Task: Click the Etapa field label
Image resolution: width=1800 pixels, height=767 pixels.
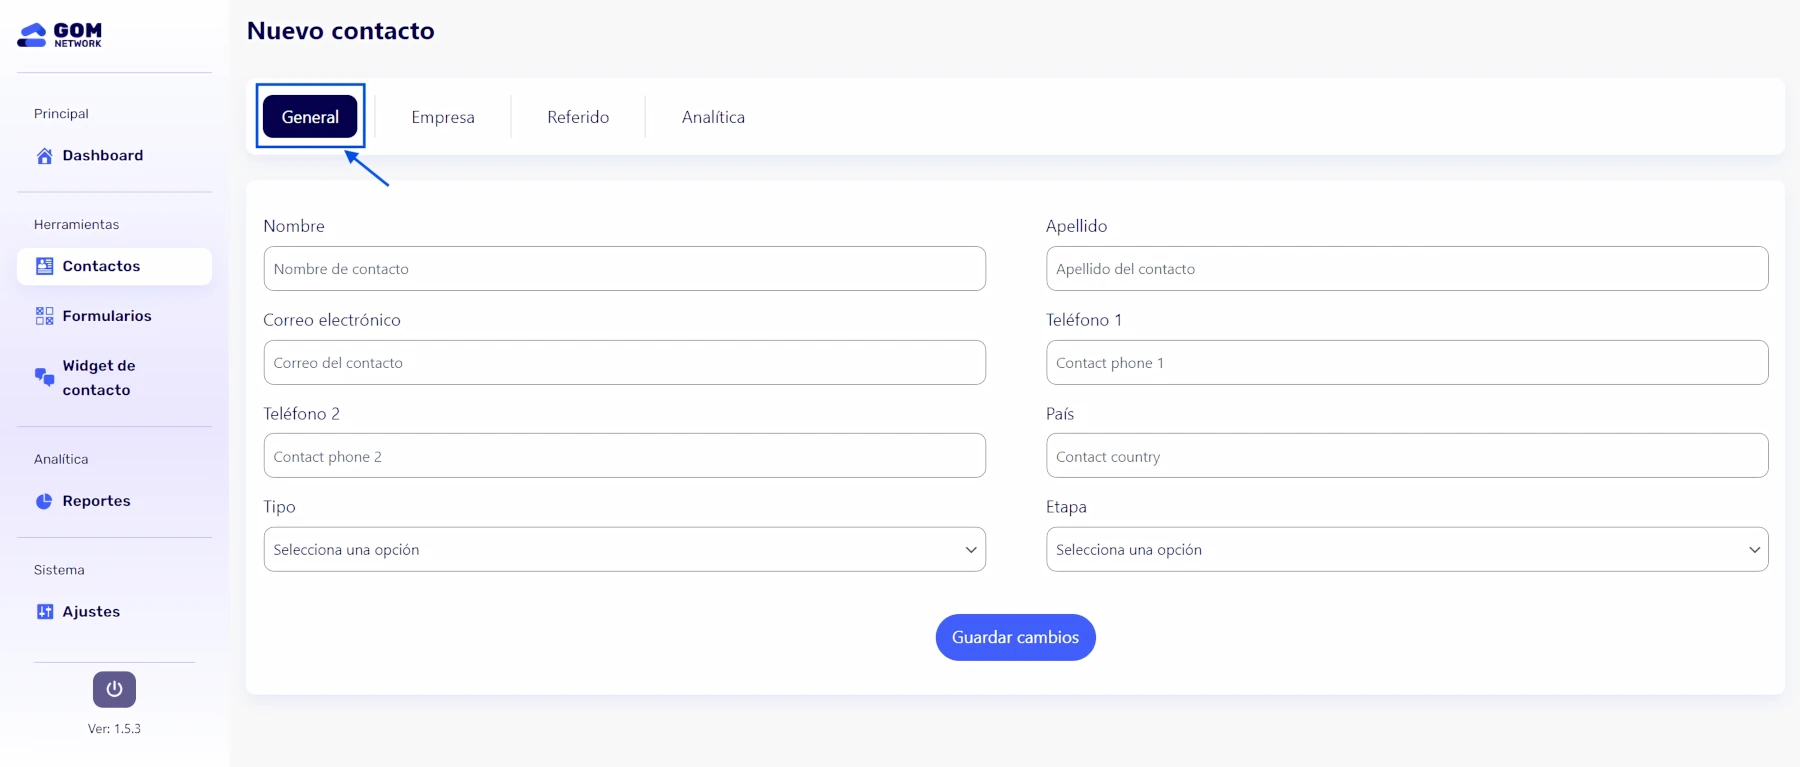Action: (x=1066, y=507)
